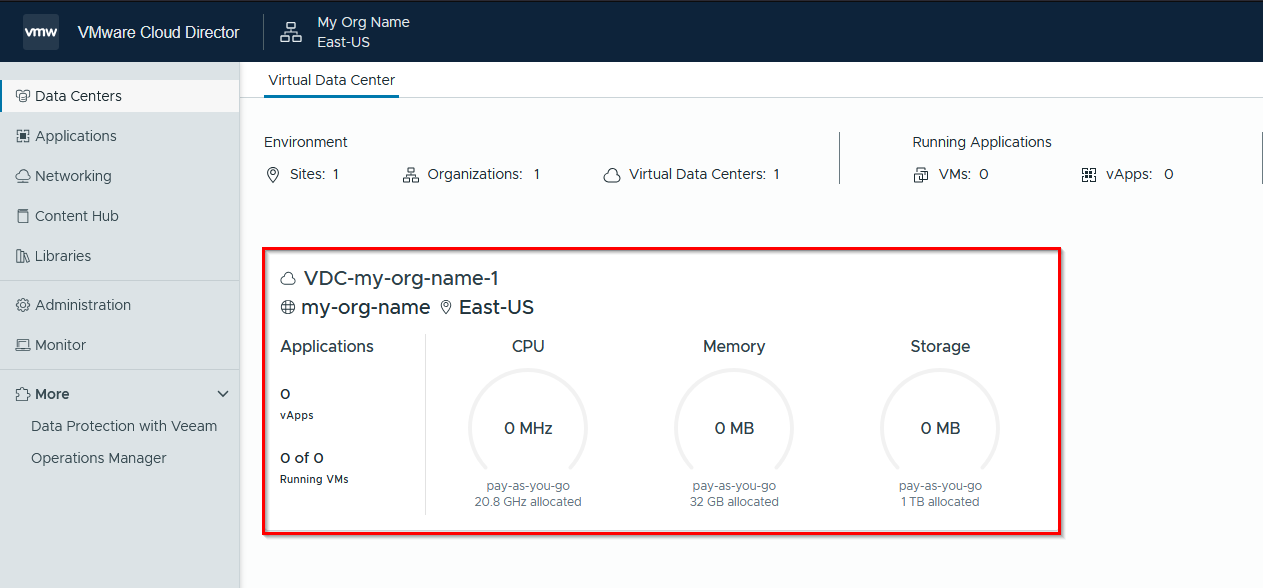Click the vApps grid icon
Viewport: 1263px width, 588px height.
tap(1089, 175)
